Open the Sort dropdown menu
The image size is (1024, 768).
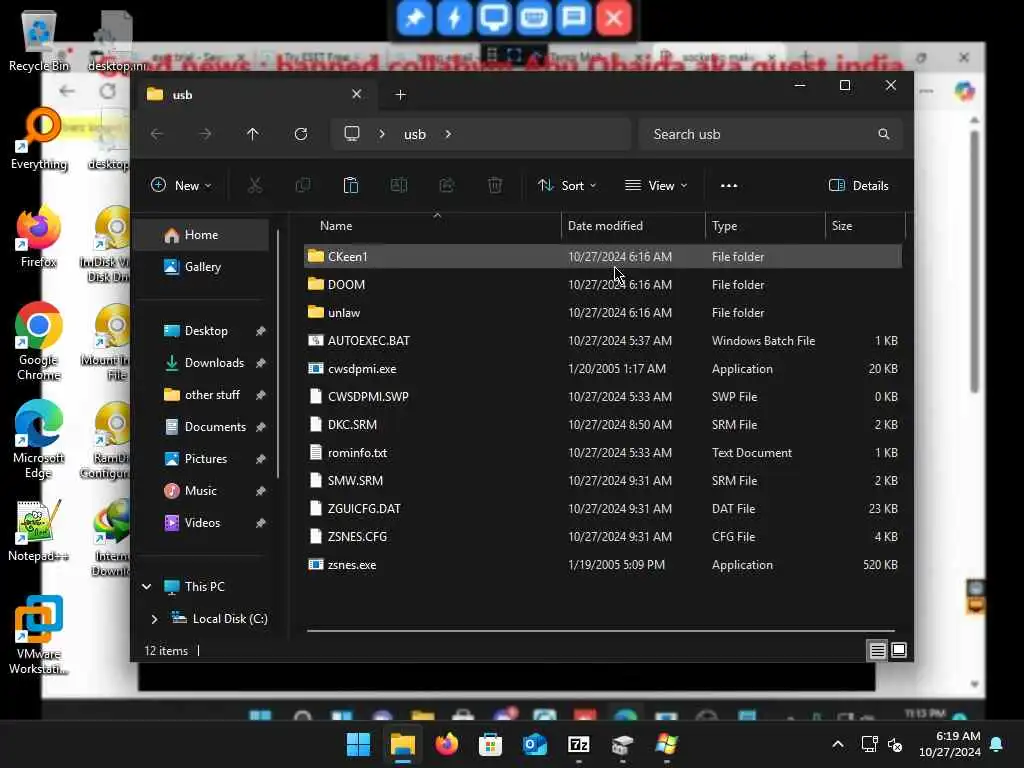[x=567, y=185]
